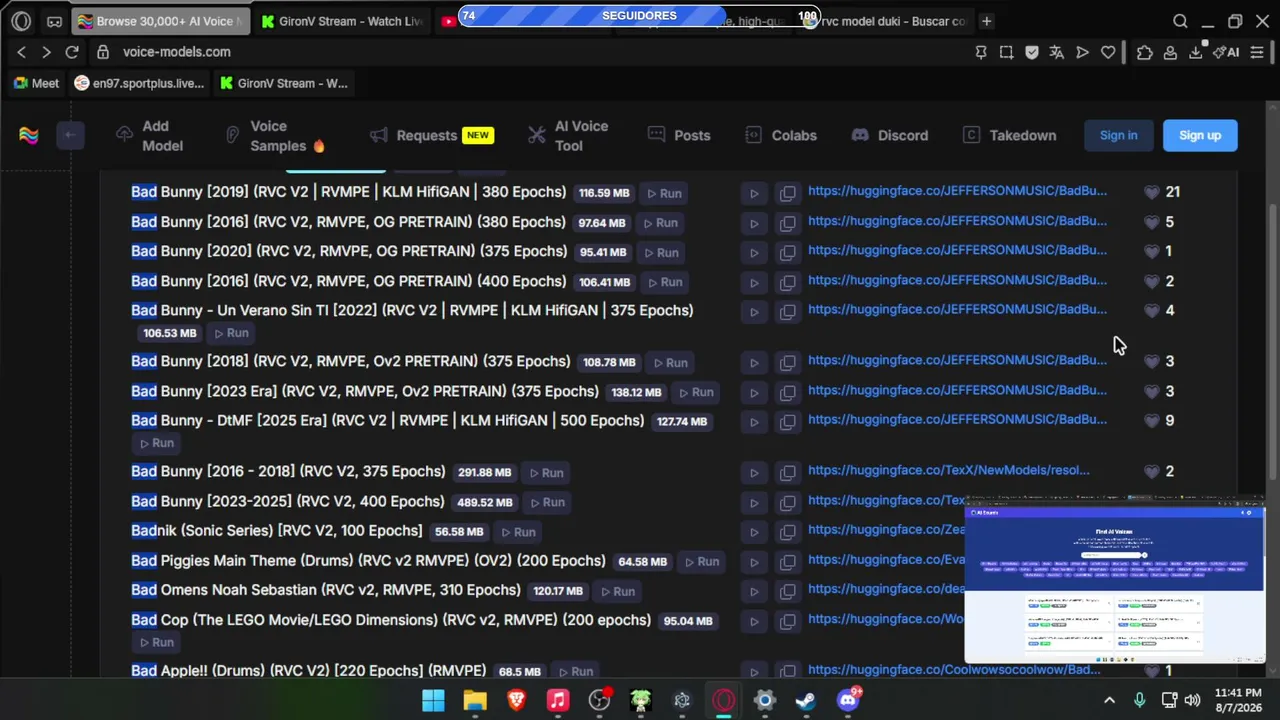The image size is (1280, 720).
Task: Click the Sign in button
Action: click(1118, 135)
